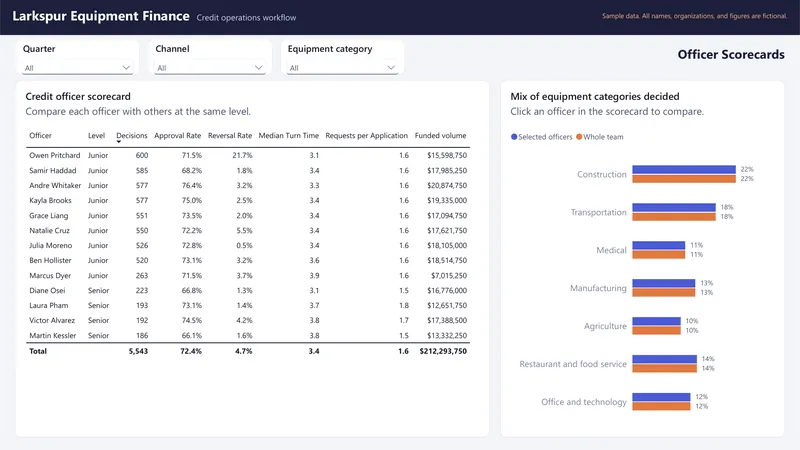
Task: Sort by the Decisions column header
Action: [x=132, y=135]
